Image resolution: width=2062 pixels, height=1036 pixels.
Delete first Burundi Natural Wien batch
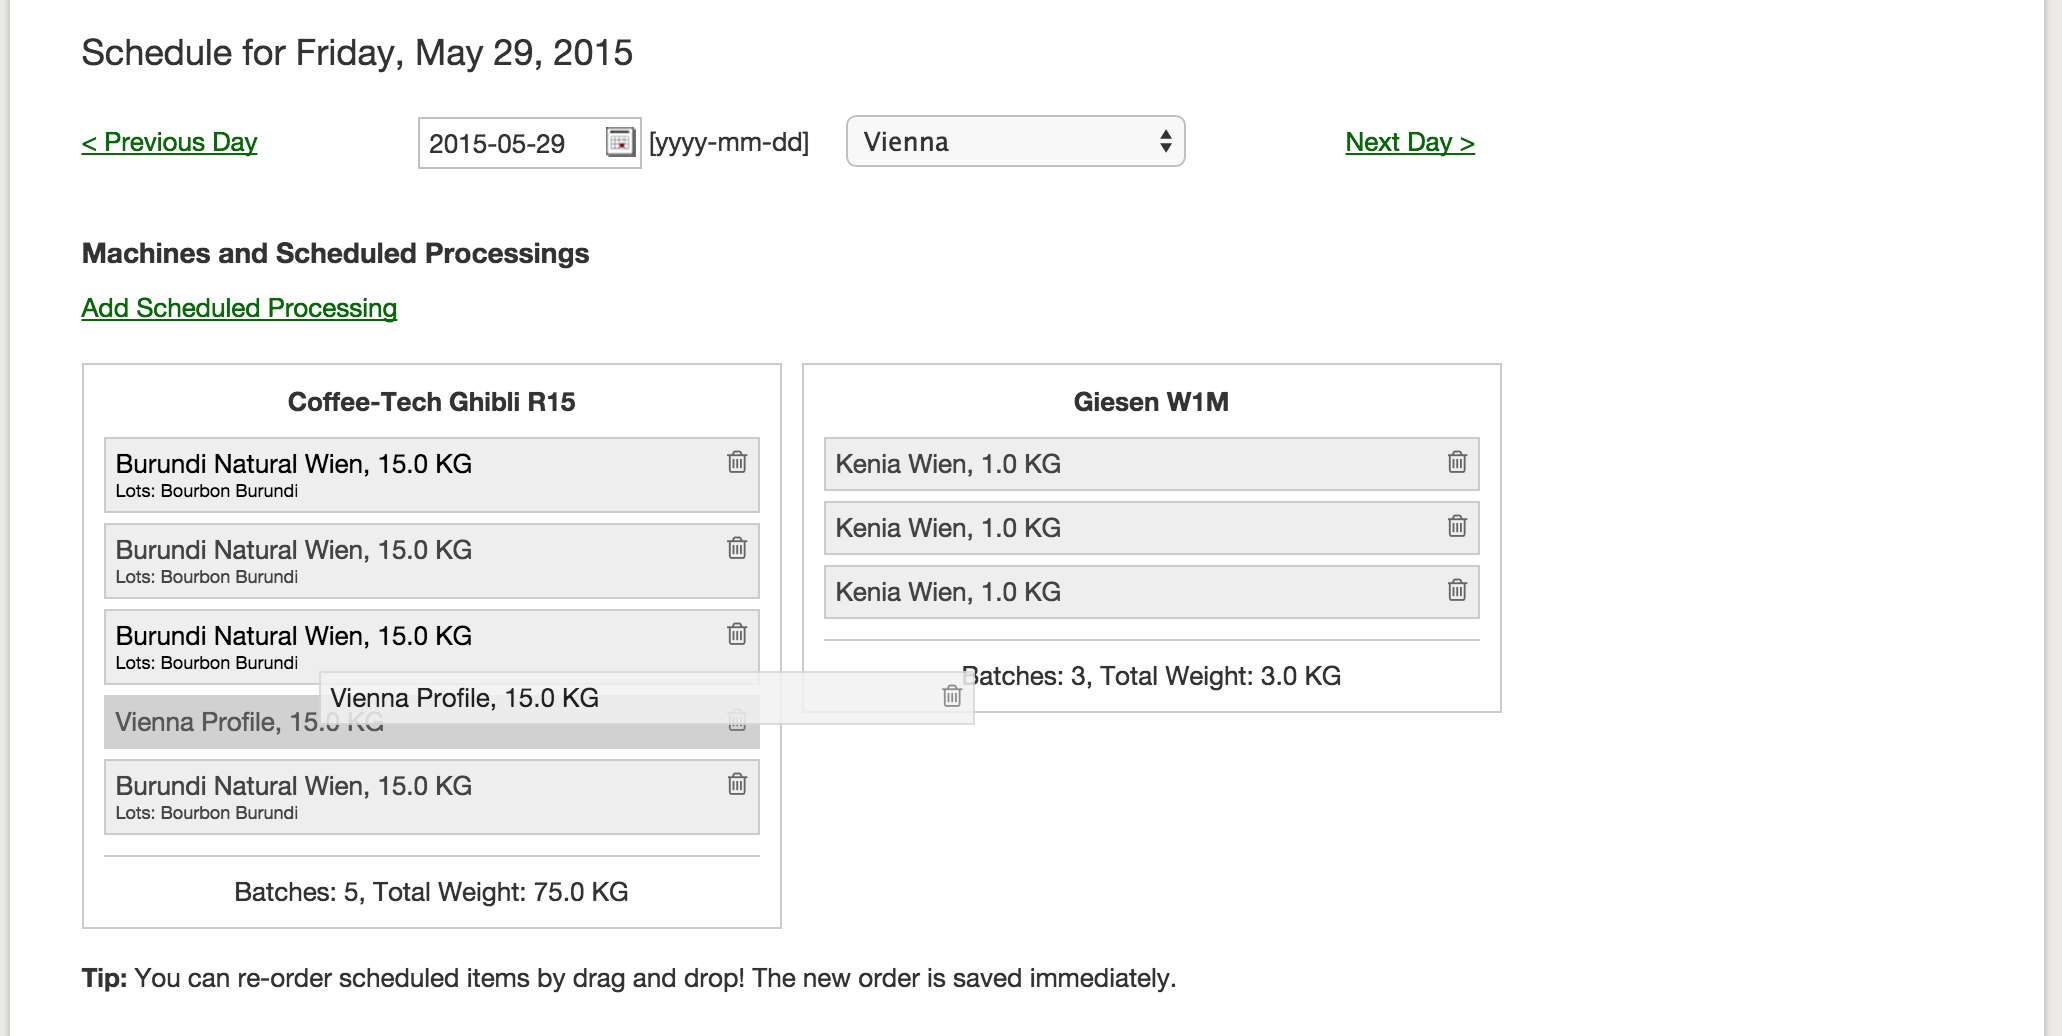[737, 462]
